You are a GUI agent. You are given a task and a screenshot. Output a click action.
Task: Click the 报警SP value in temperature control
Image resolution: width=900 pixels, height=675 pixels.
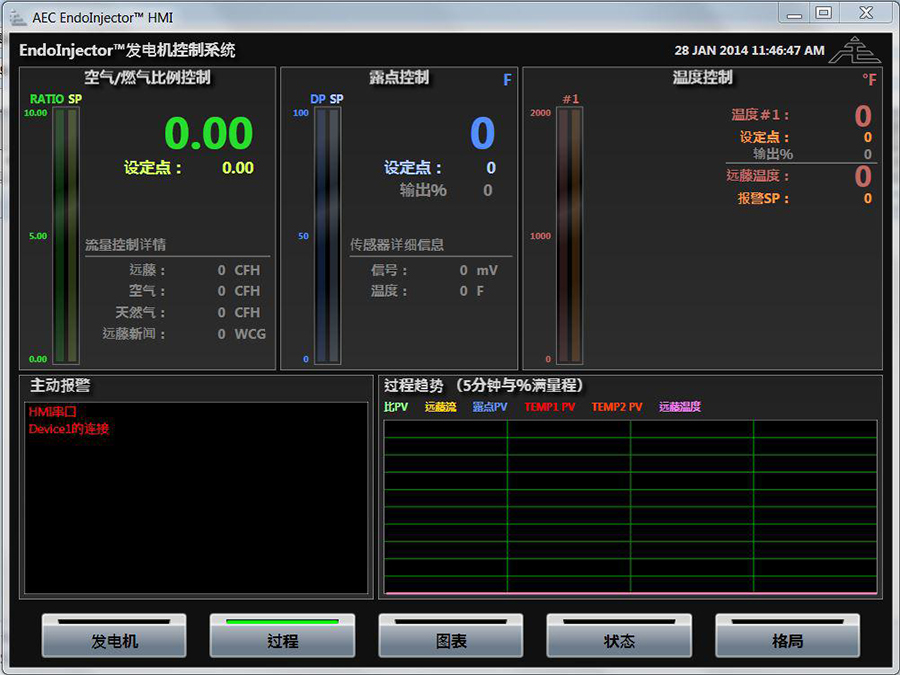pos(867,198)
